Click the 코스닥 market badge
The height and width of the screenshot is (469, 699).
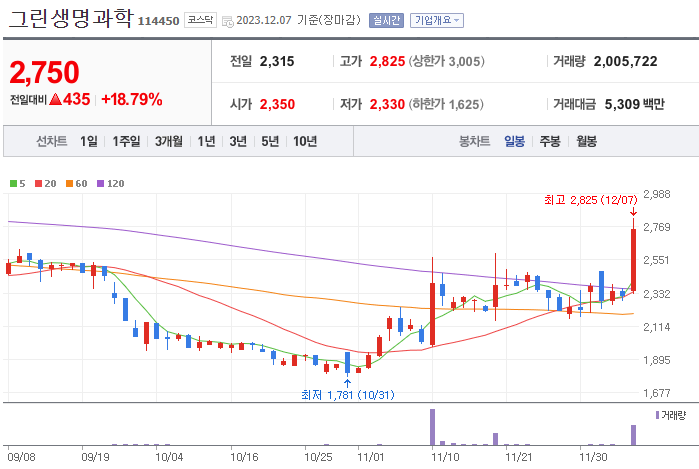(x=200, y=20)
